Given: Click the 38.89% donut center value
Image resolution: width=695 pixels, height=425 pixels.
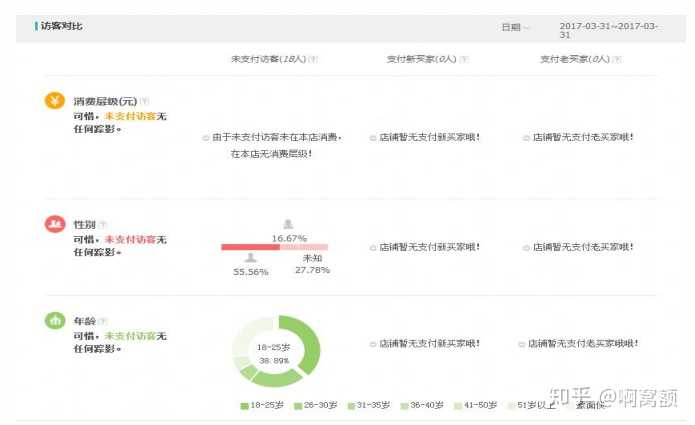Looking at the screenshot, I should coord(274,361).
